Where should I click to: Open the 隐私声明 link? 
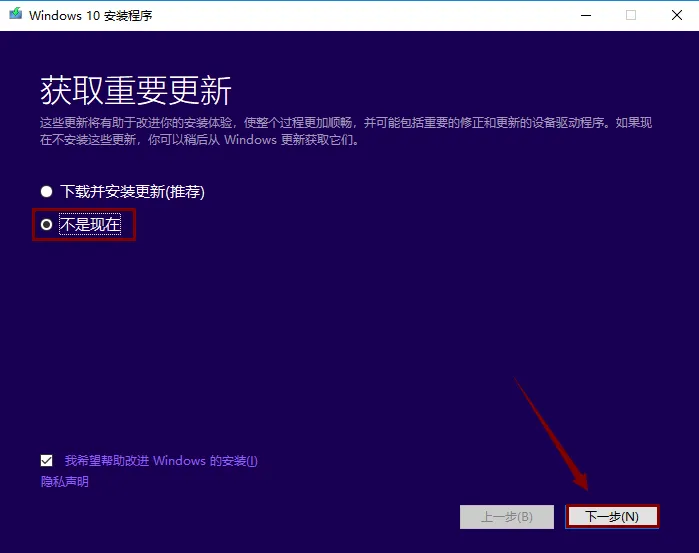pyautogui.click(x=65, y=482)
